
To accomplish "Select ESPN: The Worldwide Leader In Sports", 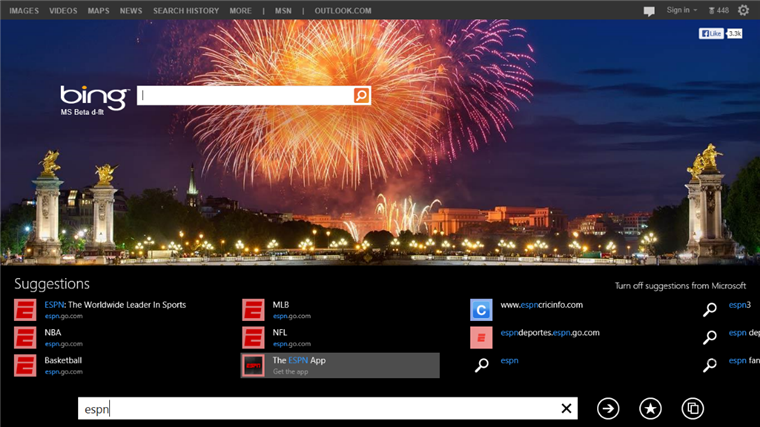I will pyautogui.click(x=115, y=305).
